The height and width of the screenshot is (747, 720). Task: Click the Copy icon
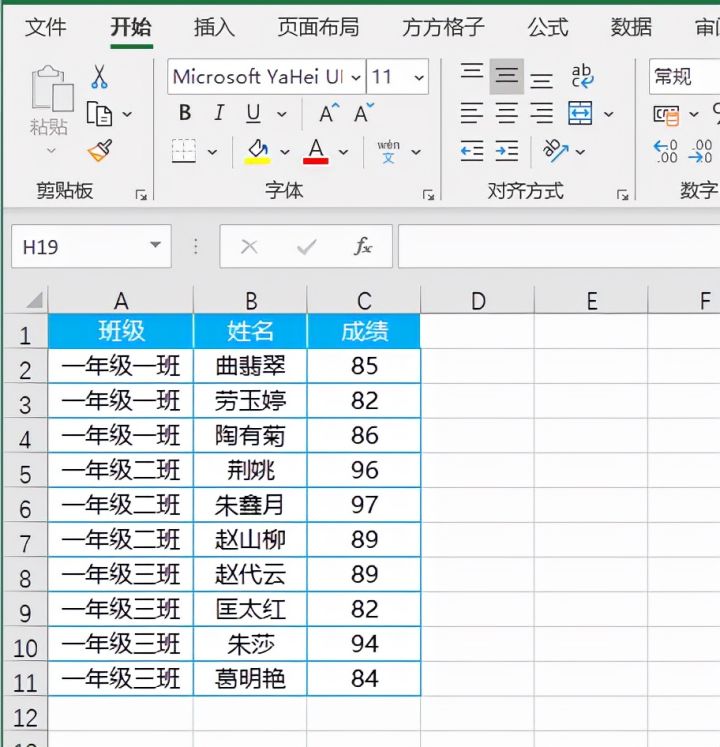[99, 114]
